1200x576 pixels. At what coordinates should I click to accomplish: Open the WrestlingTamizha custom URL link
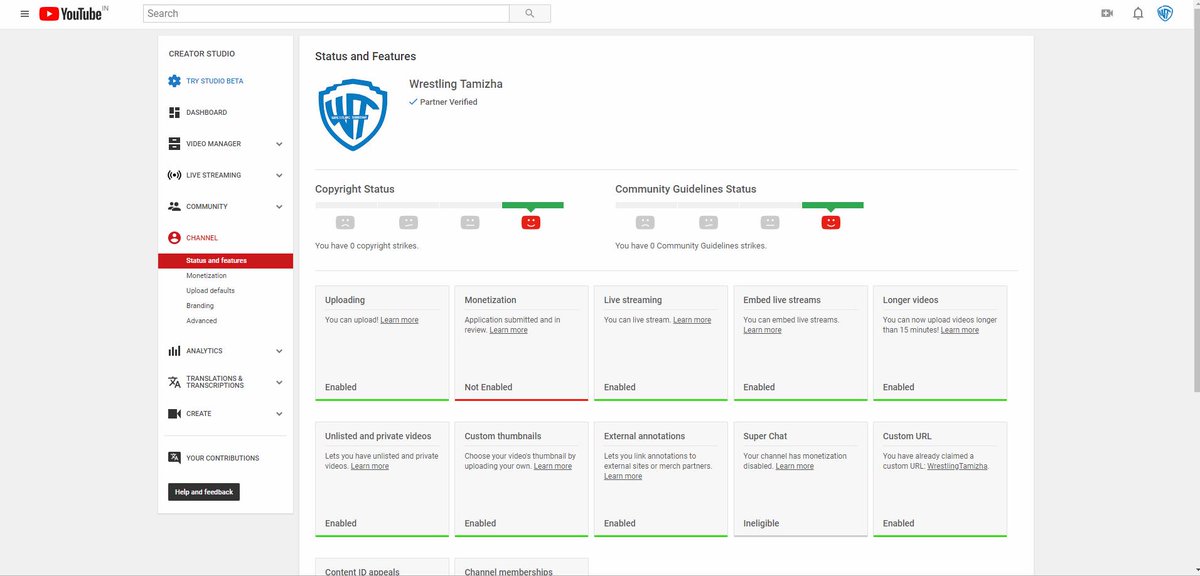[x=957, y=466]
